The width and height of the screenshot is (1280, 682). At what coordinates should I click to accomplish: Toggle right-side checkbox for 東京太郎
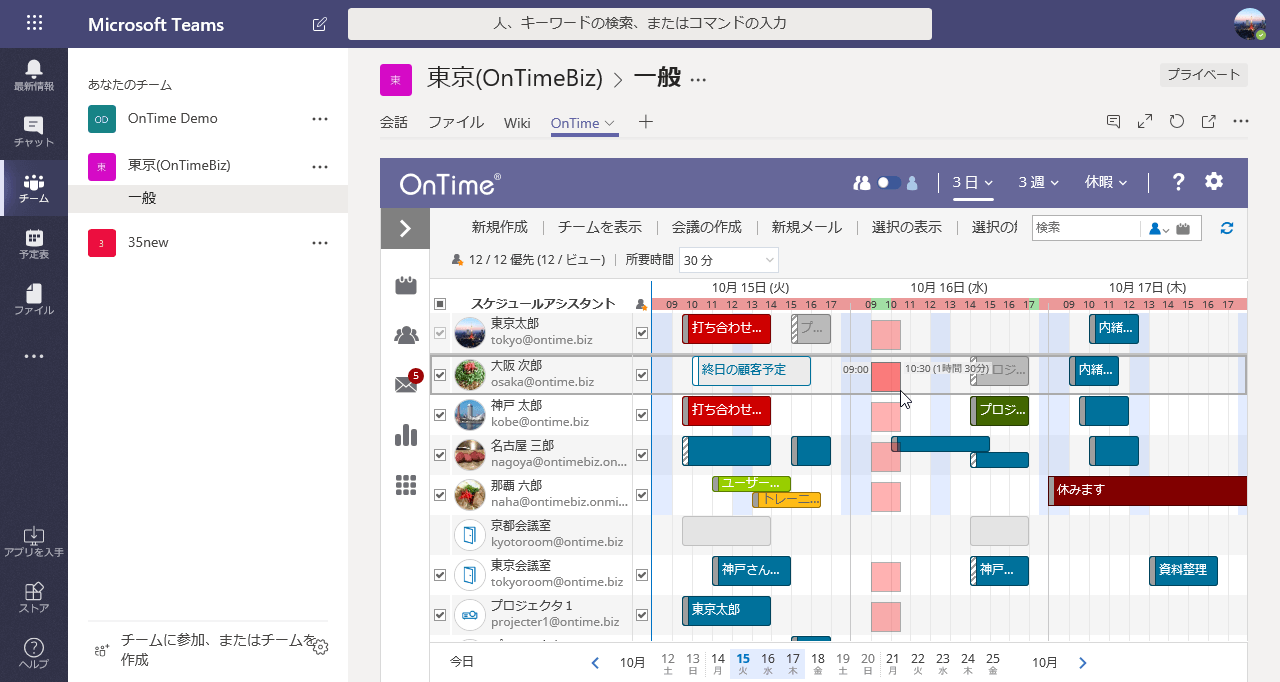pyautogui.click(x=642, y=333)
